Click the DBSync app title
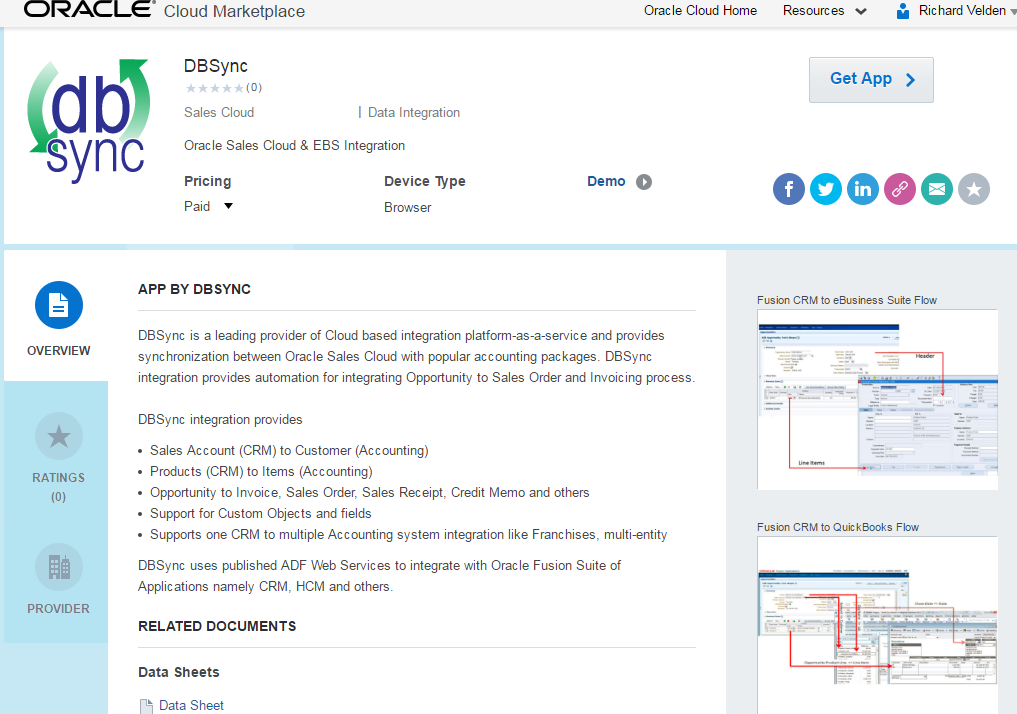The height and width of the screenshot is (714, 1017). [215, 66]
